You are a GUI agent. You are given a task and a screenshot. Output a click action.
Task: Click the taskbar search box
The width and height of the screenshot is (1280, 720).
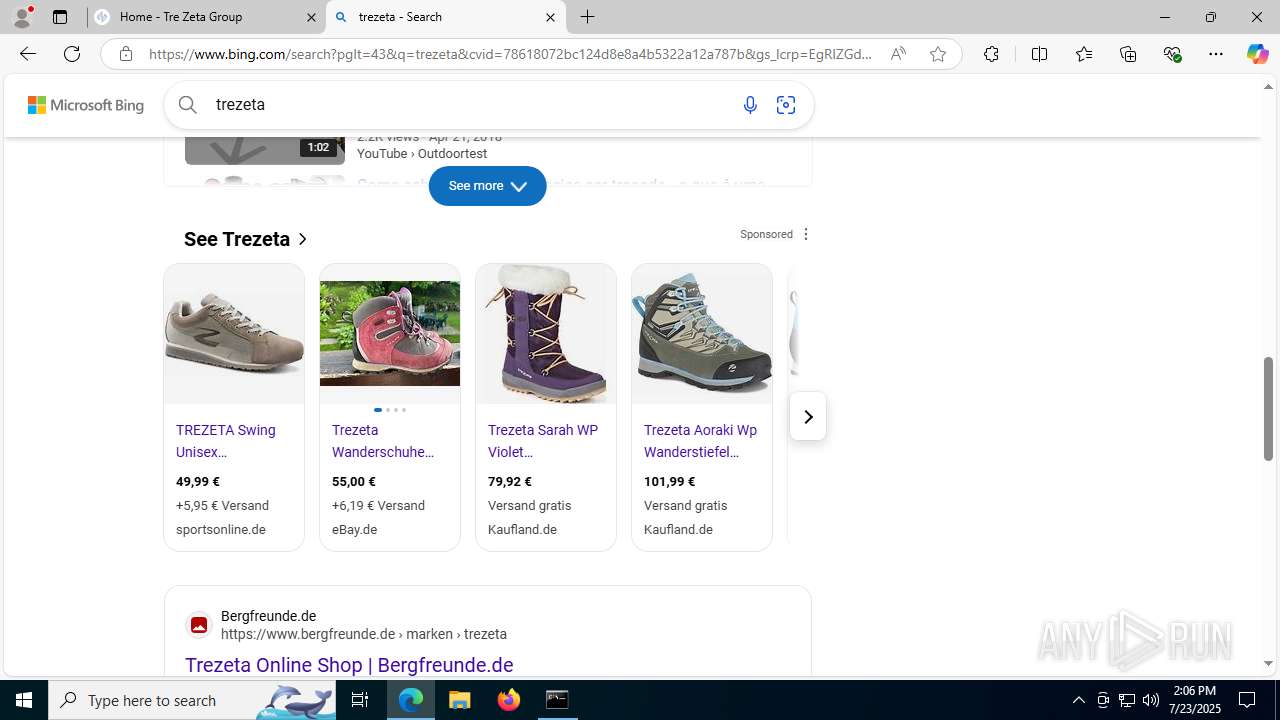[192, 700]
